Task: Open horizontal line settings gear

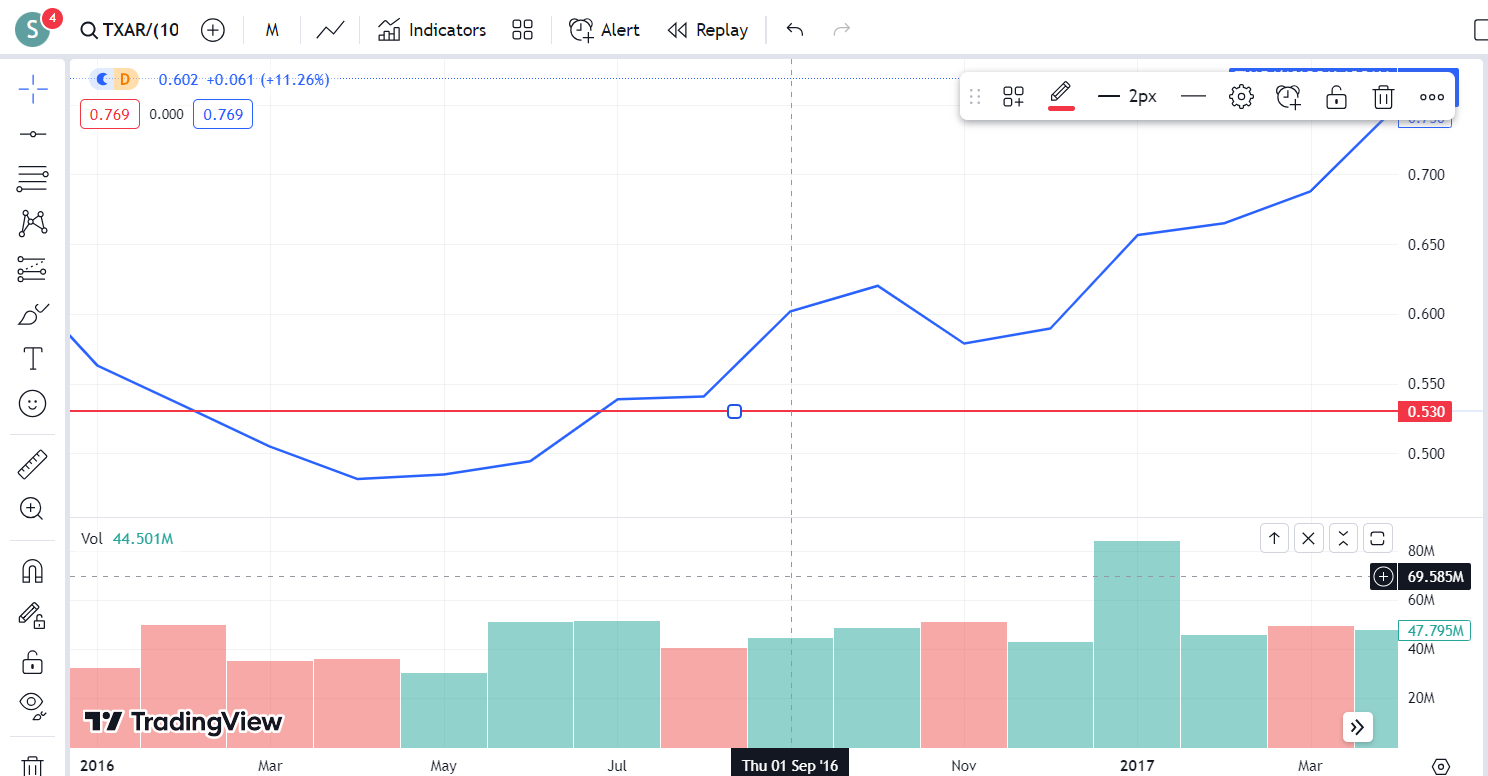Action: click(1241, 97)
